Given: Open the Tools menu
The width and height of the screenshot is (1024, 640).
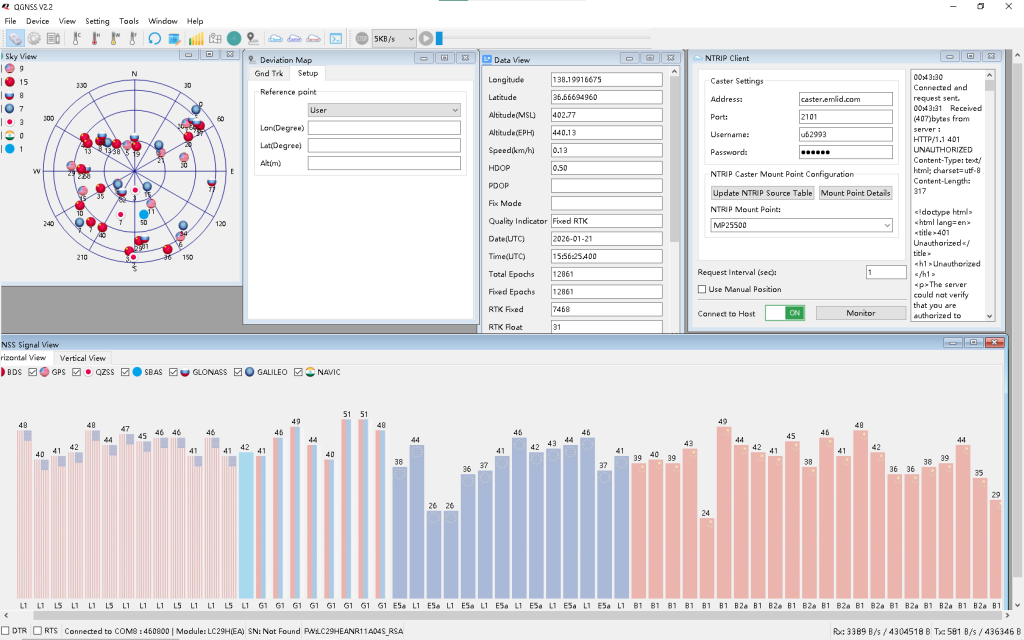Looking at the screenshot, I should (x=129, y=21).
